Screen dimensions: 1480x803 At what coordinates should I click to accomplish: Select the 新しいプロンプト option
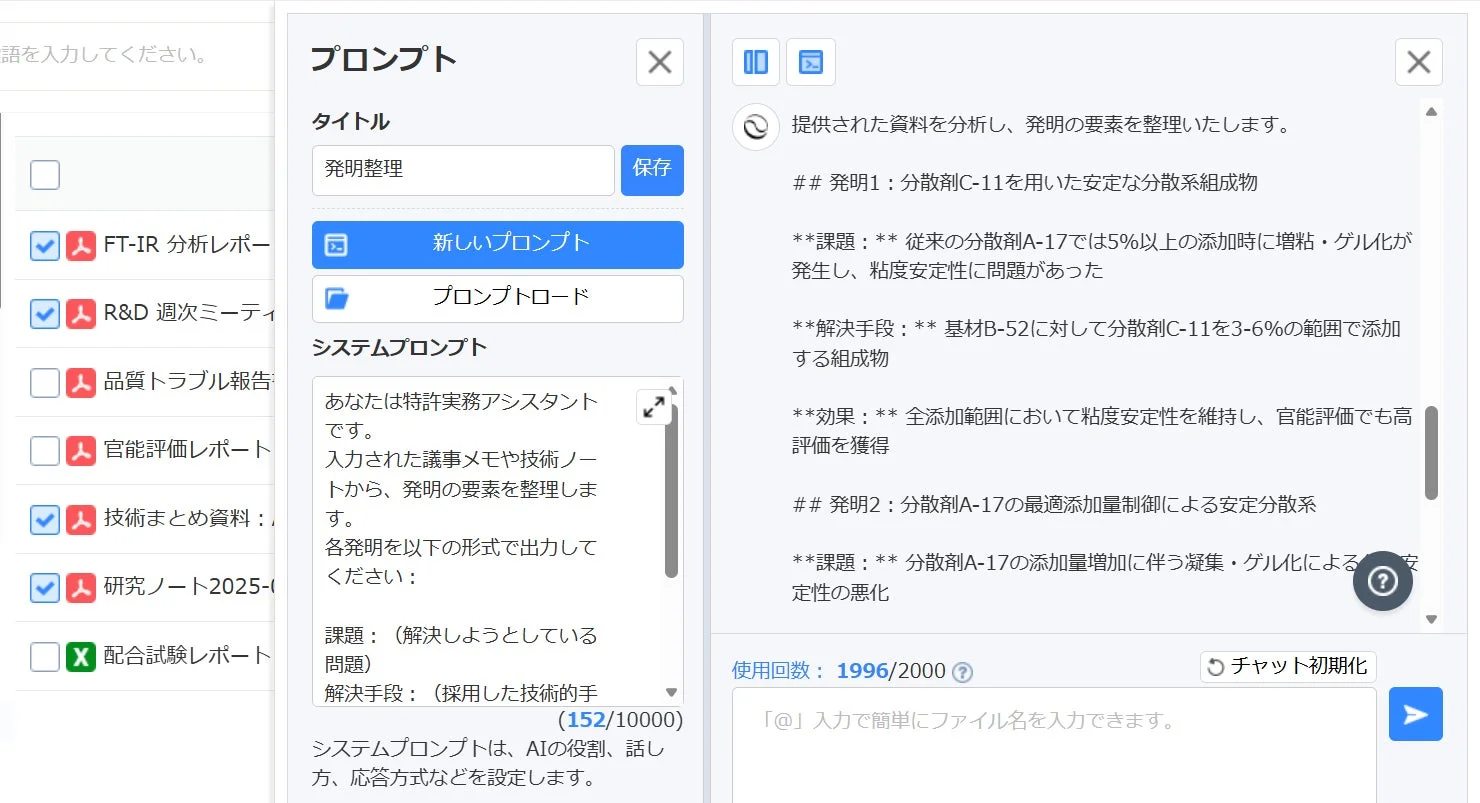(497, 245)
